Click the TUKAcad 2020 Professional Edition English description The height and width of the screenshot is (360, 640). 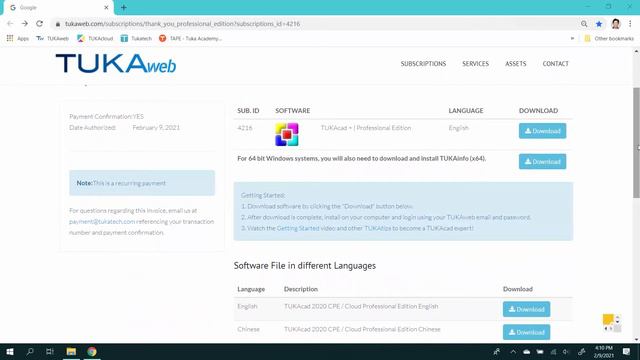coord(361,306)
